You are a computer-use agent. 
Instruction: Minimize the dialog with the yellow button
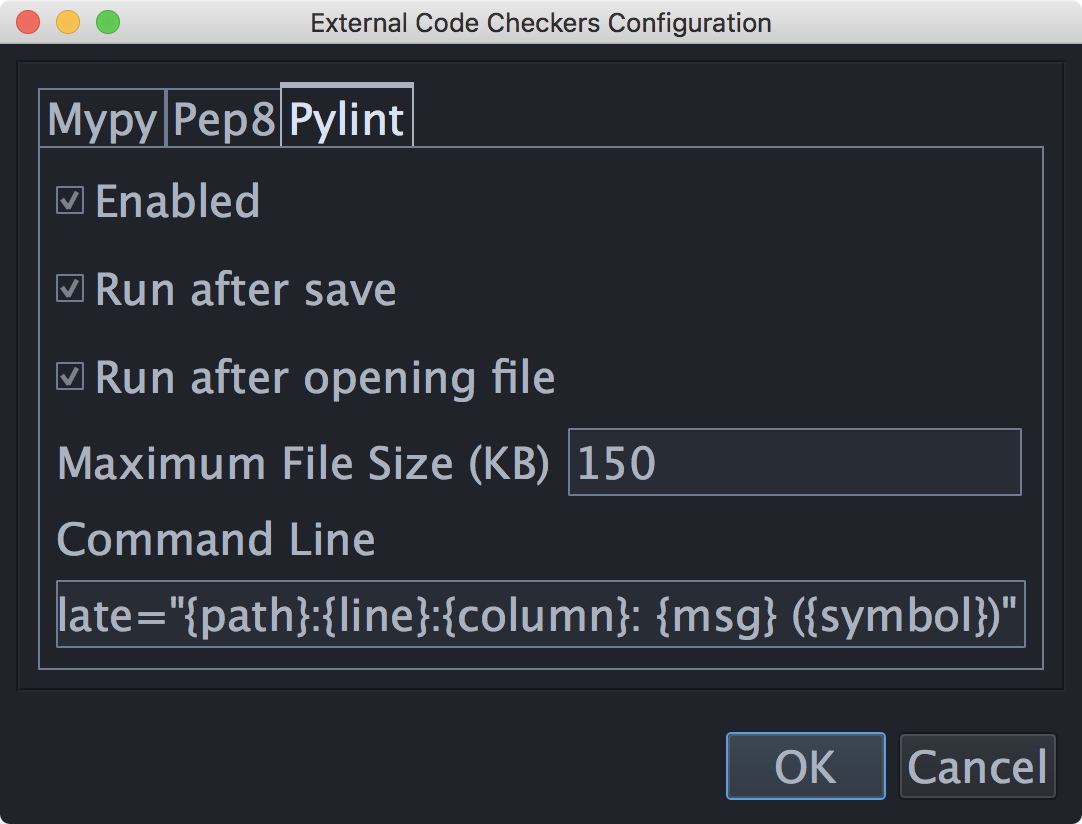click(x=68, y=22)
